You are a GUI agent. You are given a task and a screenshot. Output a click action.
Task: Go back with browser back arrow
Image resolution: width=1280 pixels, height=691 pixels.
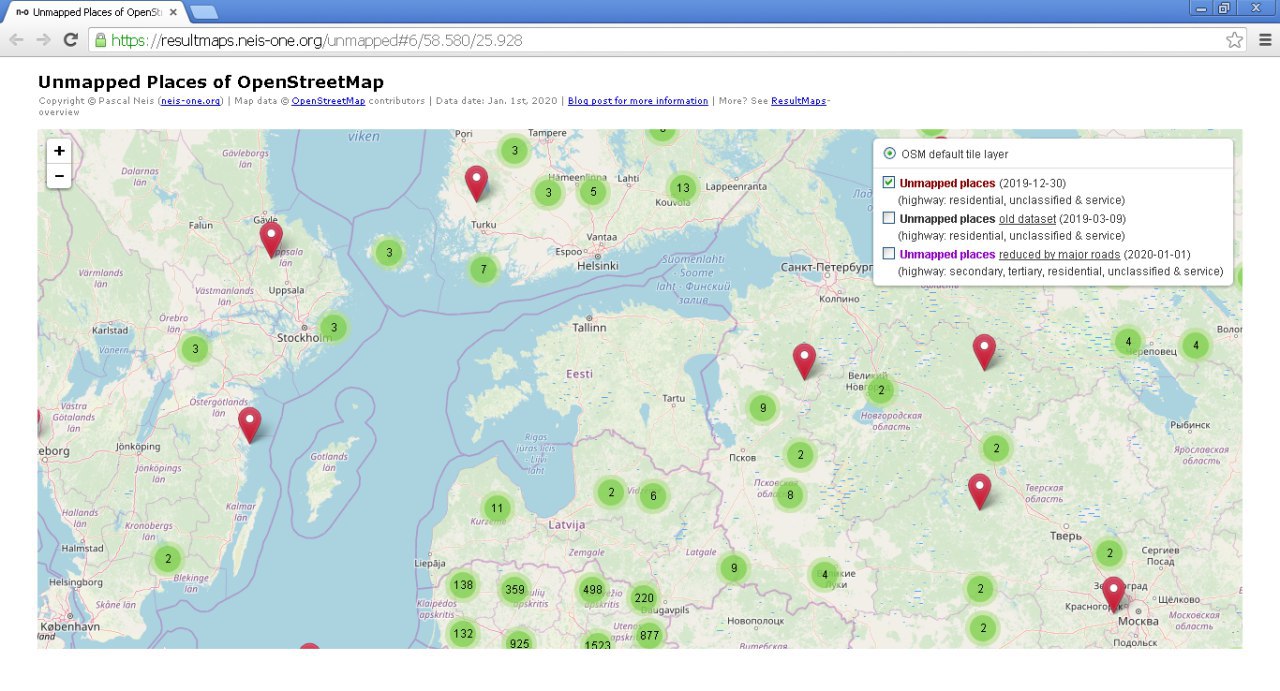pyautogui.click(x=16, y=40)
